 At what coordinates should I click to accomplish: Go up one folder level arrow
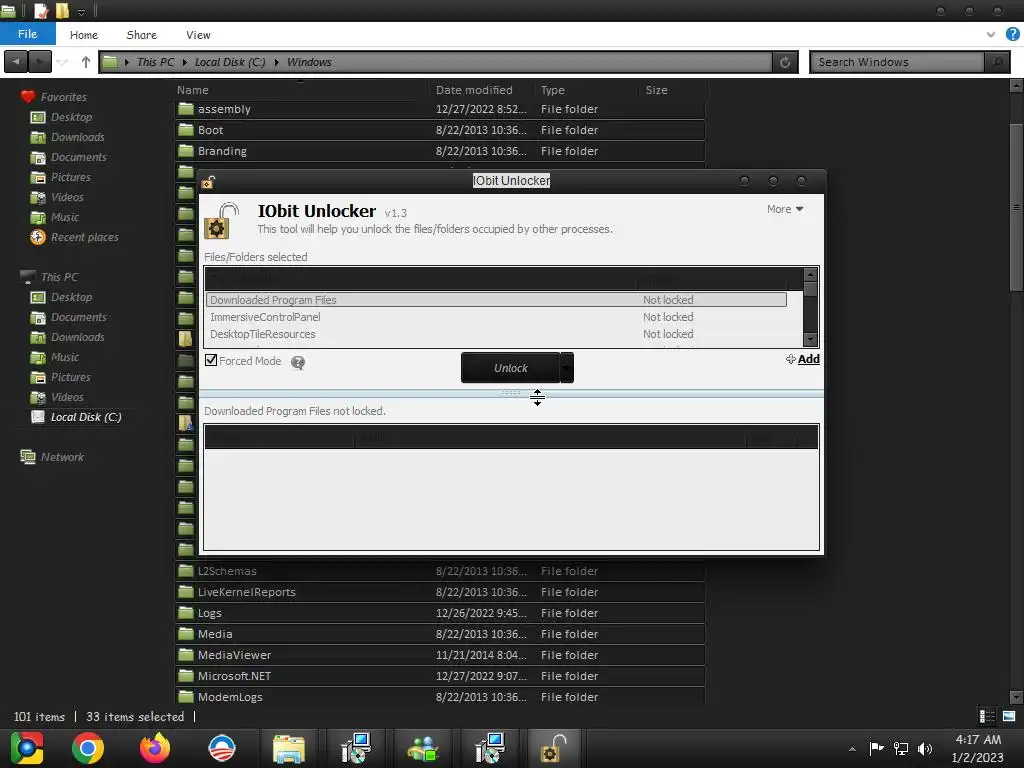coord(86,62)
